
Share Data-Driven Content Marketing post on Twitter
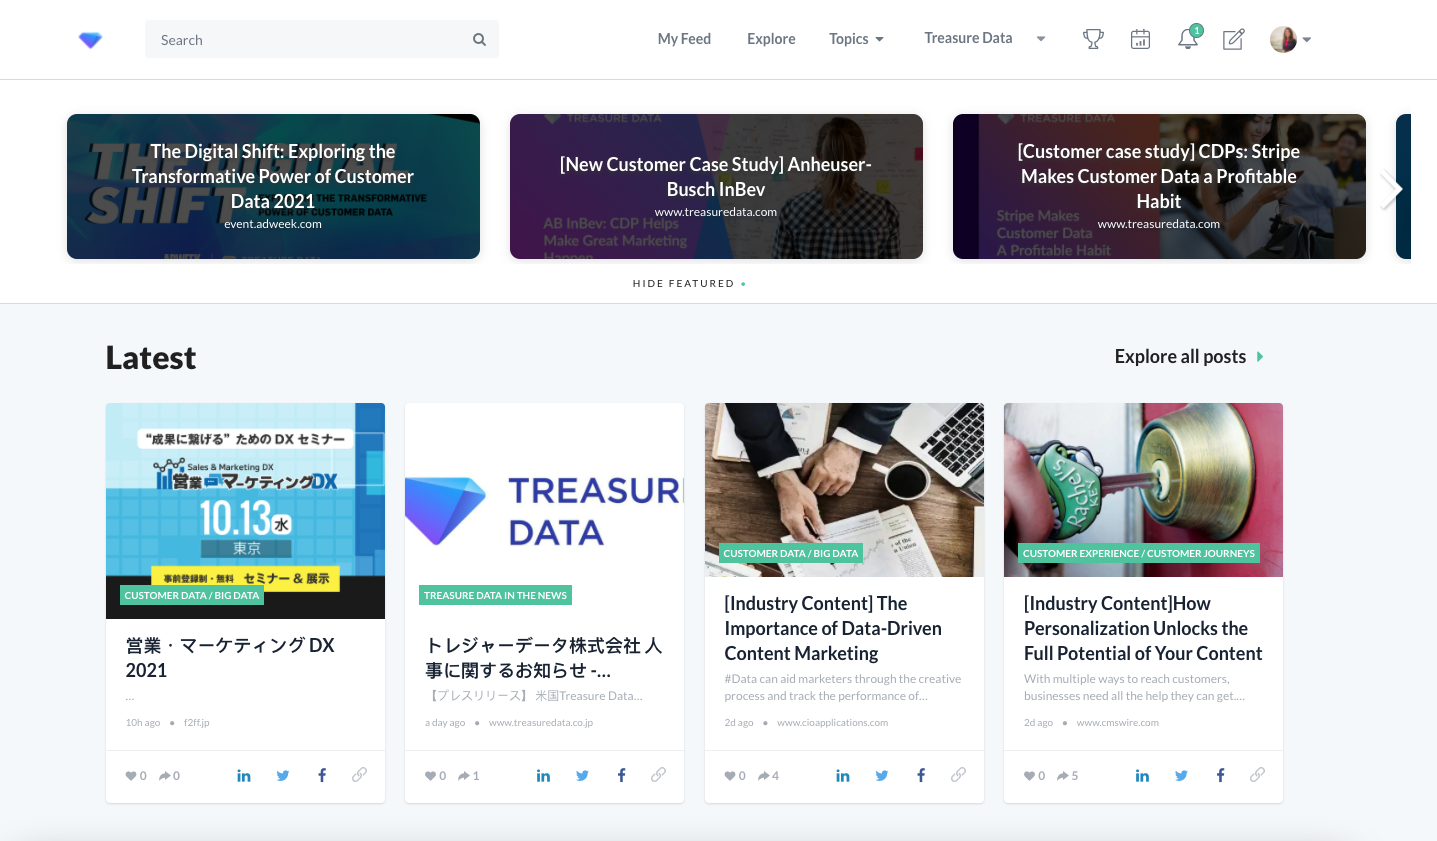pyautogui.click(x=882, y=775)
